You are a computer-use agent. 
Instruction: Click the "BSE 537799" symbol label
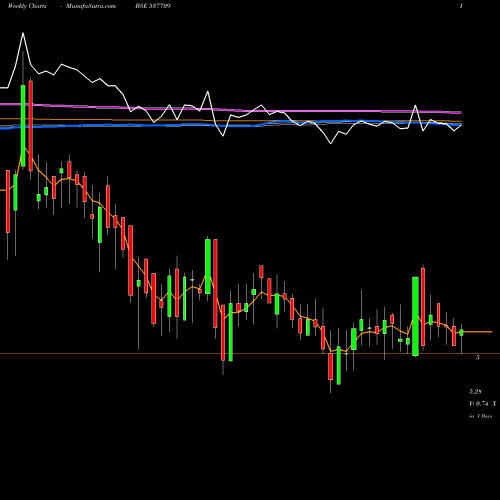click(x=153, y=6)
